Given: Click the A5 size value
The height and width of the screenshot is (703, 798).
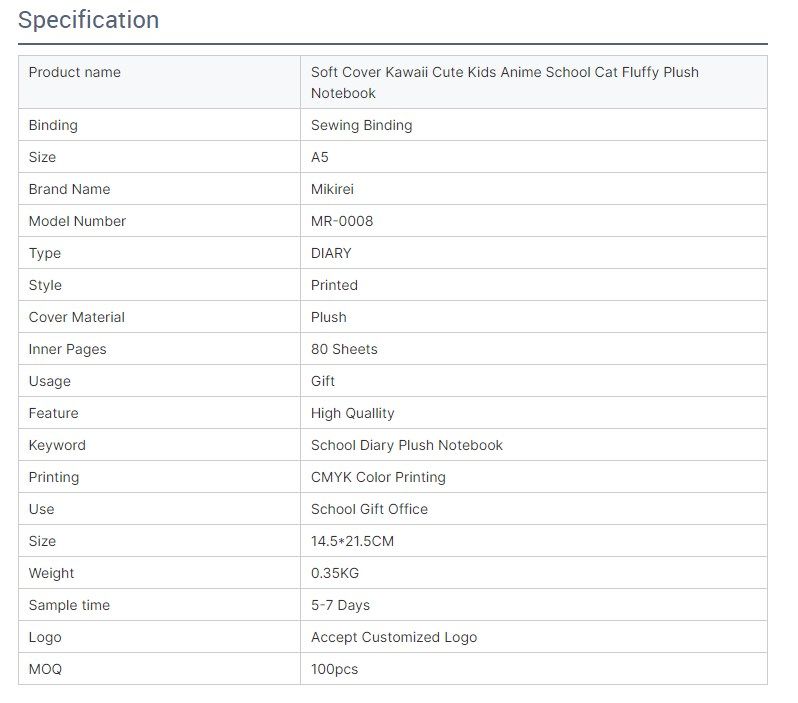Looking at the screenshot, I should [320, 157].
